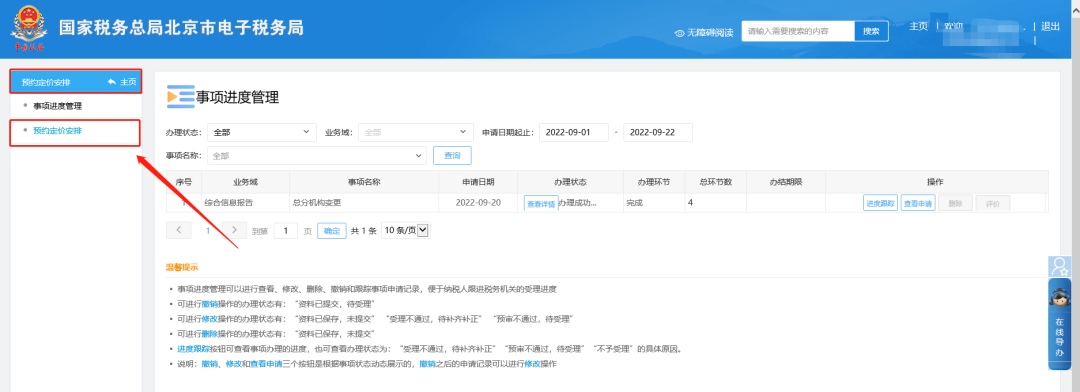The image size is (1080, 392).
Task: Click the 国家税务总局北京市电子税务局 site title
Action: pos(180,28)
